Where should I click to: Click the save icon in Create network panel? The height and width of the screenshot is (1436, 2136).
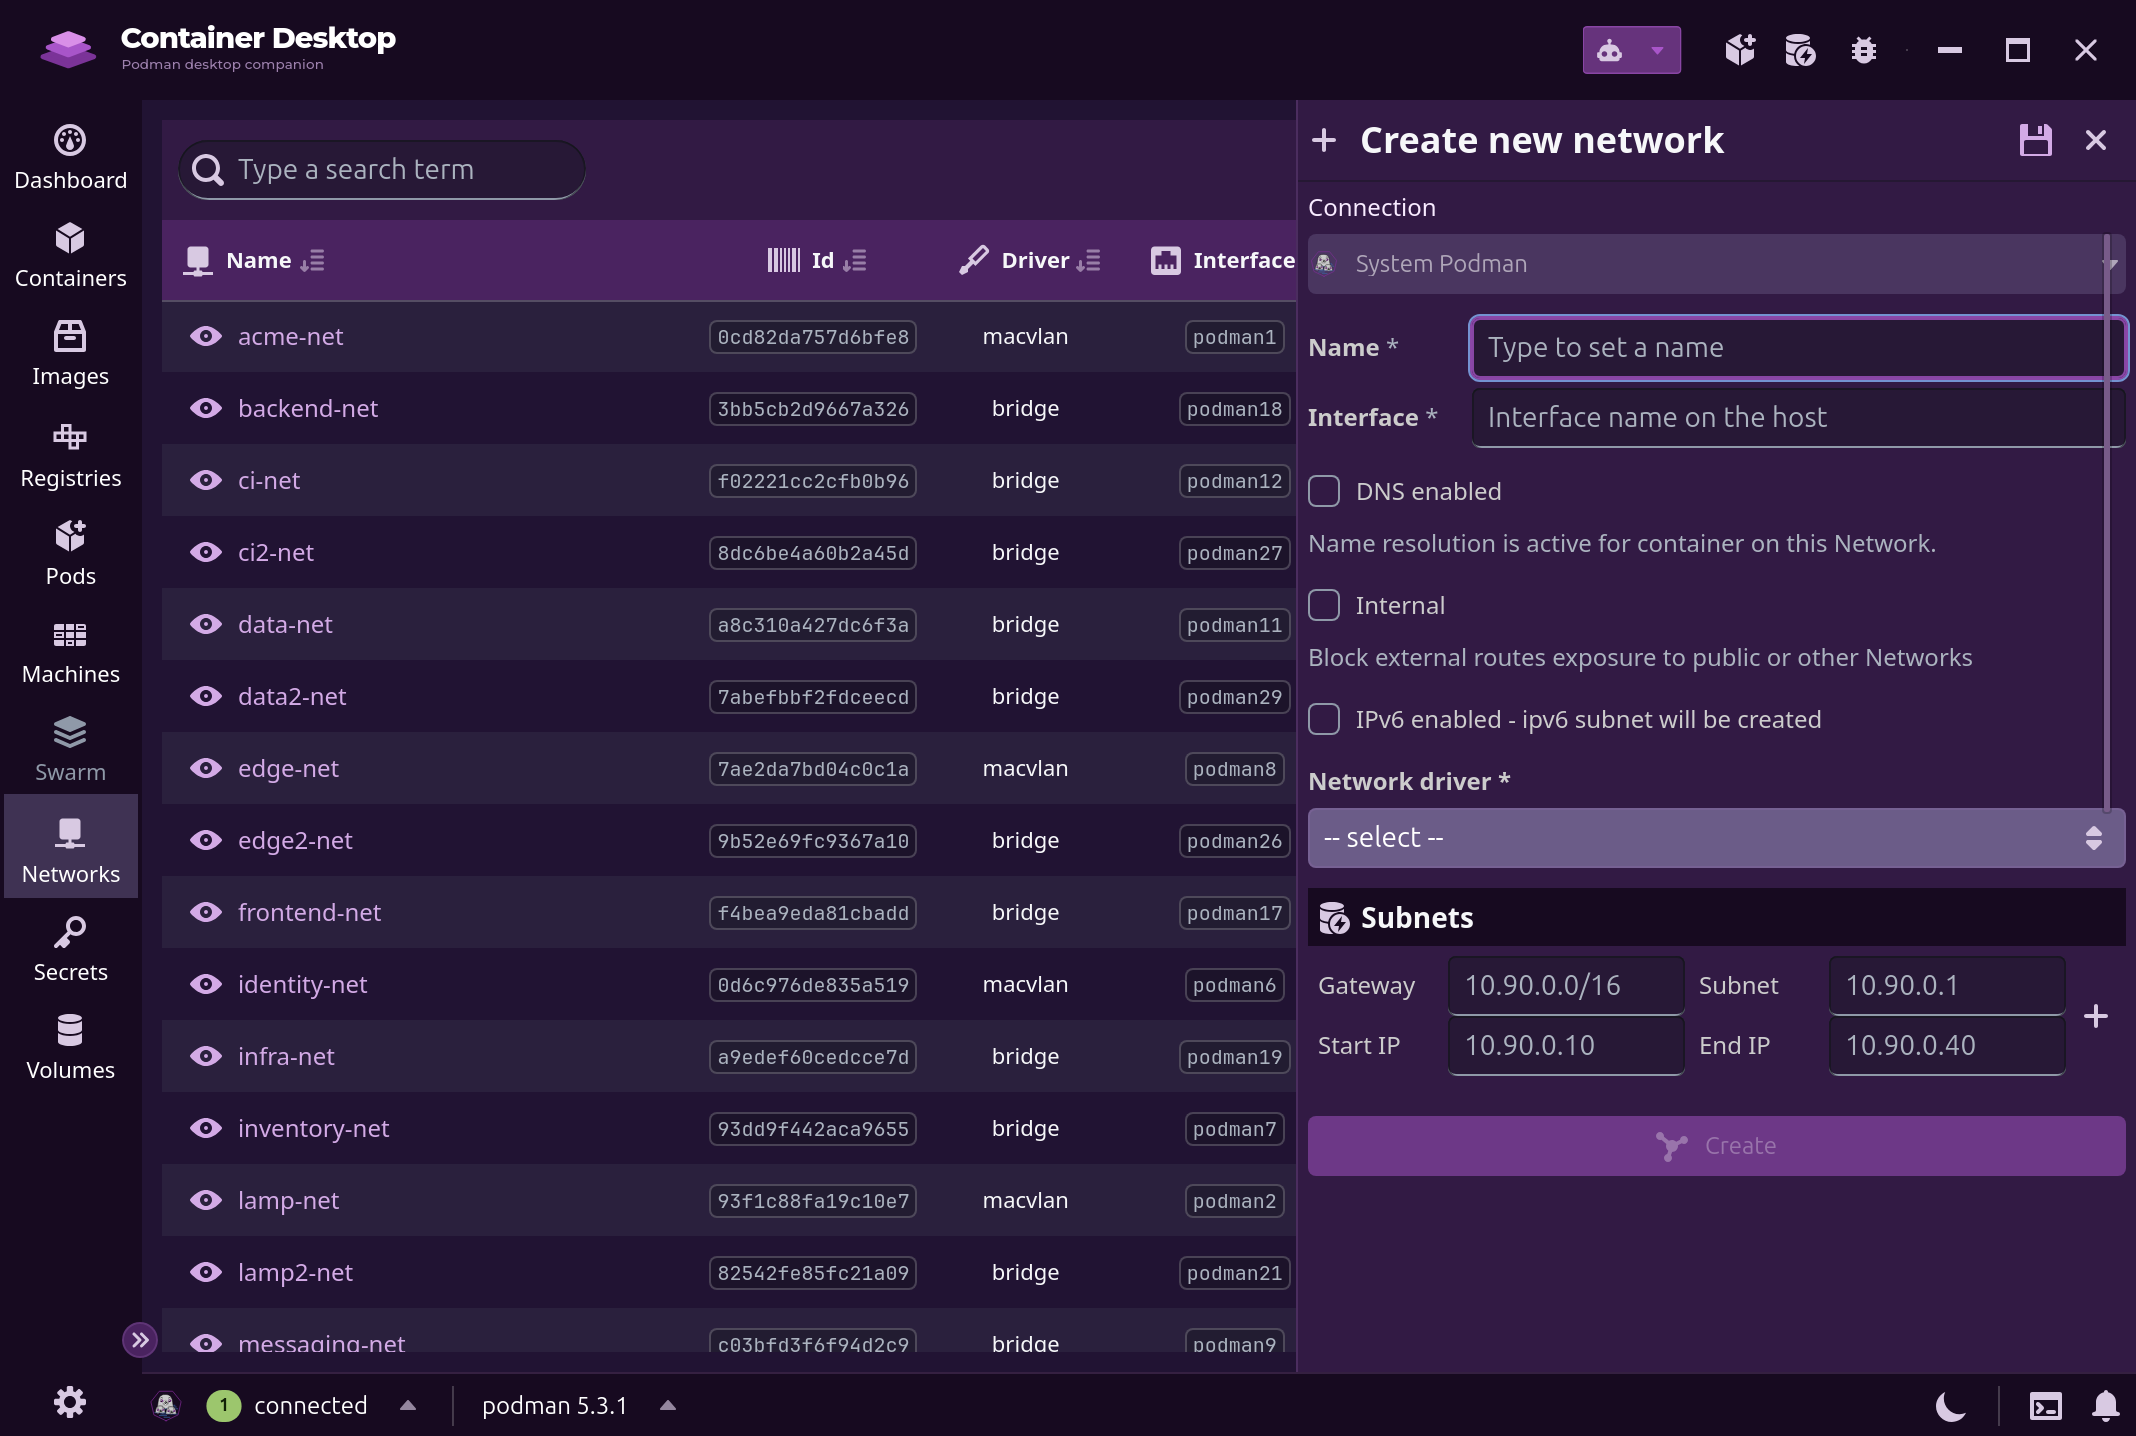coord(2035,140)
